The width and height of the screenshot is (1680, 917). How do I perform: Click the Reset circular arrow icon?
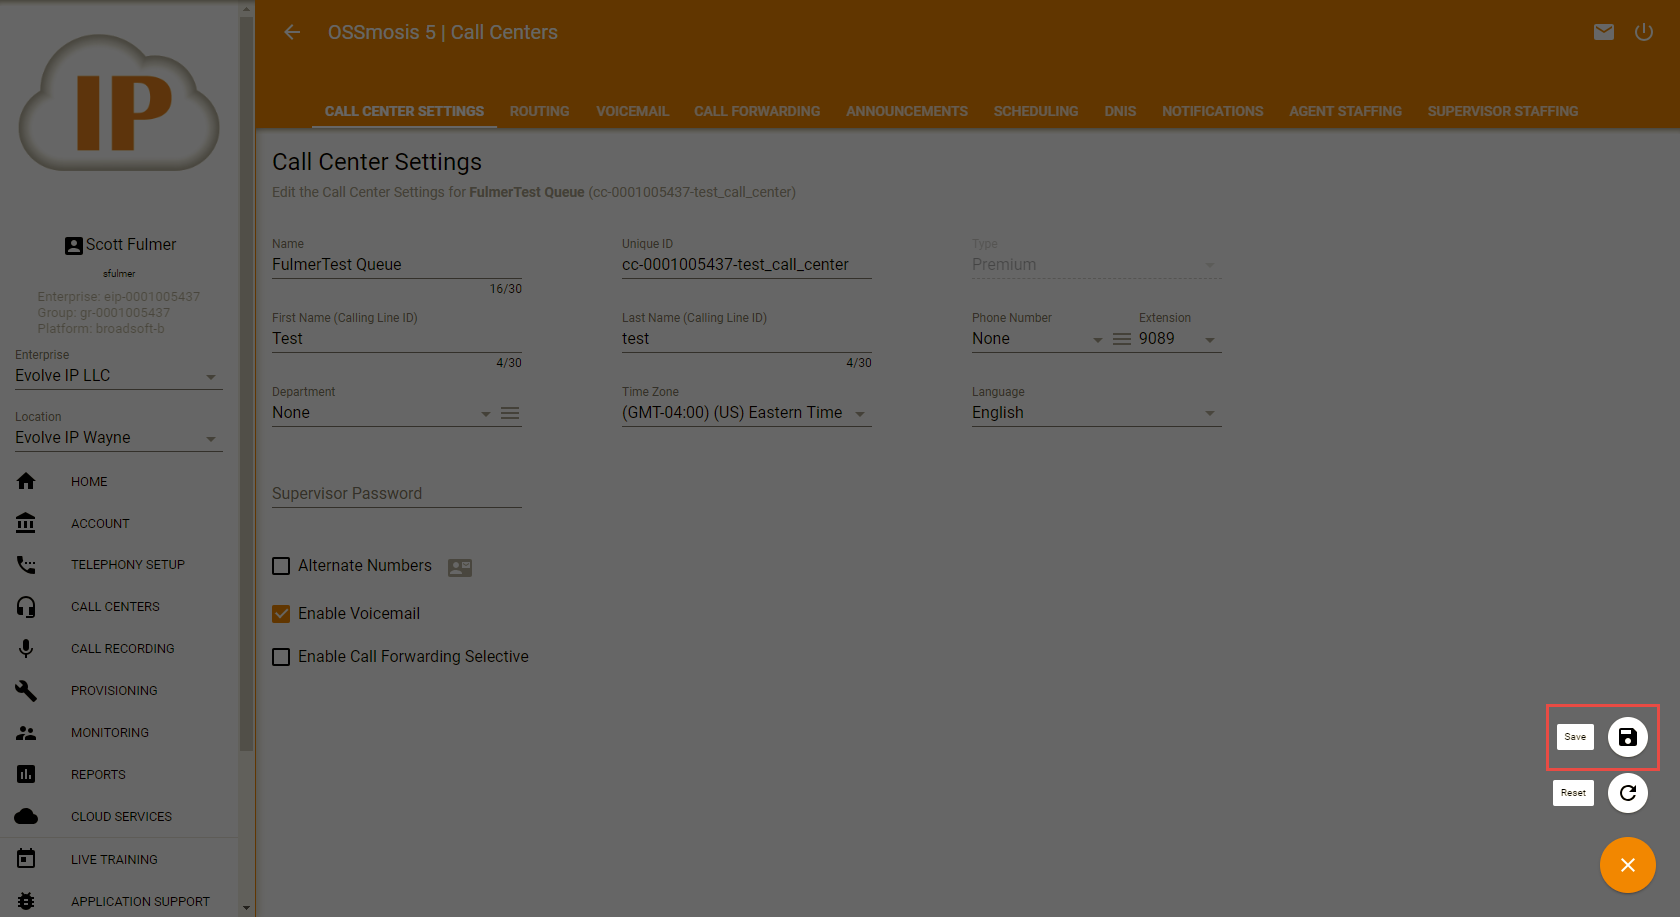pos(1627,793)
